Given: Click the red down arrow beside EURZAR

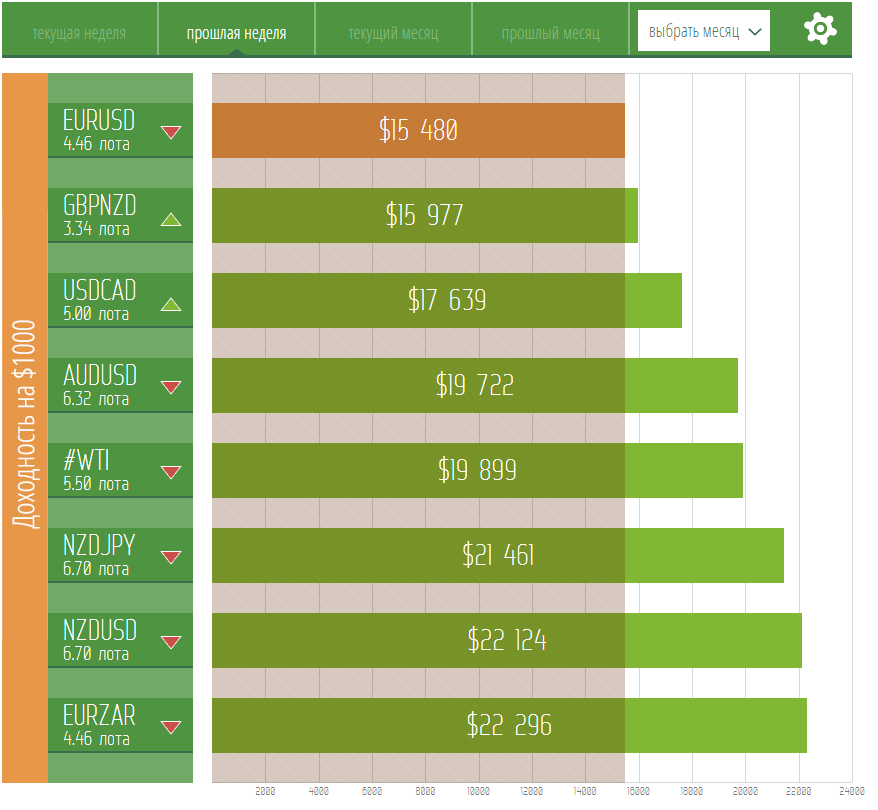Looking at the screenshot, I should (x=171, y=728).
